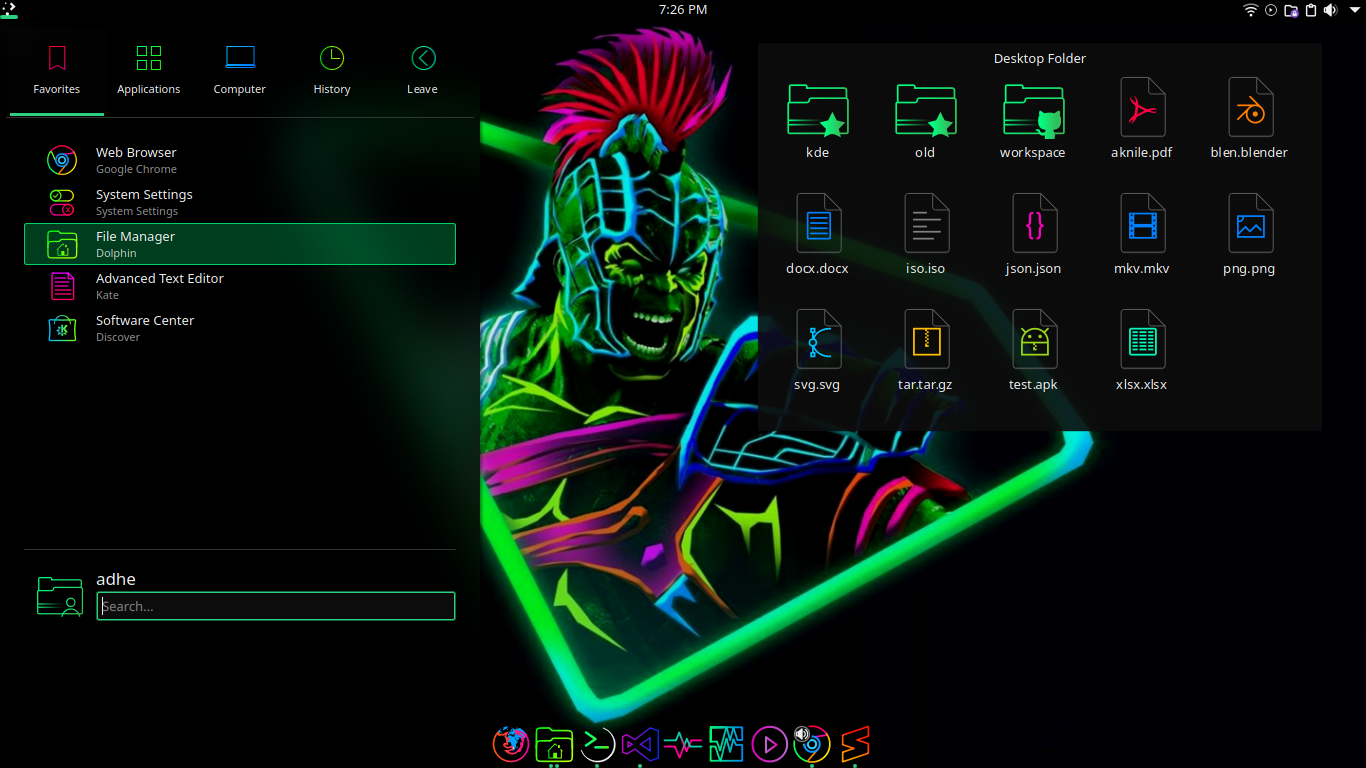Viewport: 1366px width, 768px height.
Task: Launch Sublime Text from the dock
Action: [x=855, y=744]
